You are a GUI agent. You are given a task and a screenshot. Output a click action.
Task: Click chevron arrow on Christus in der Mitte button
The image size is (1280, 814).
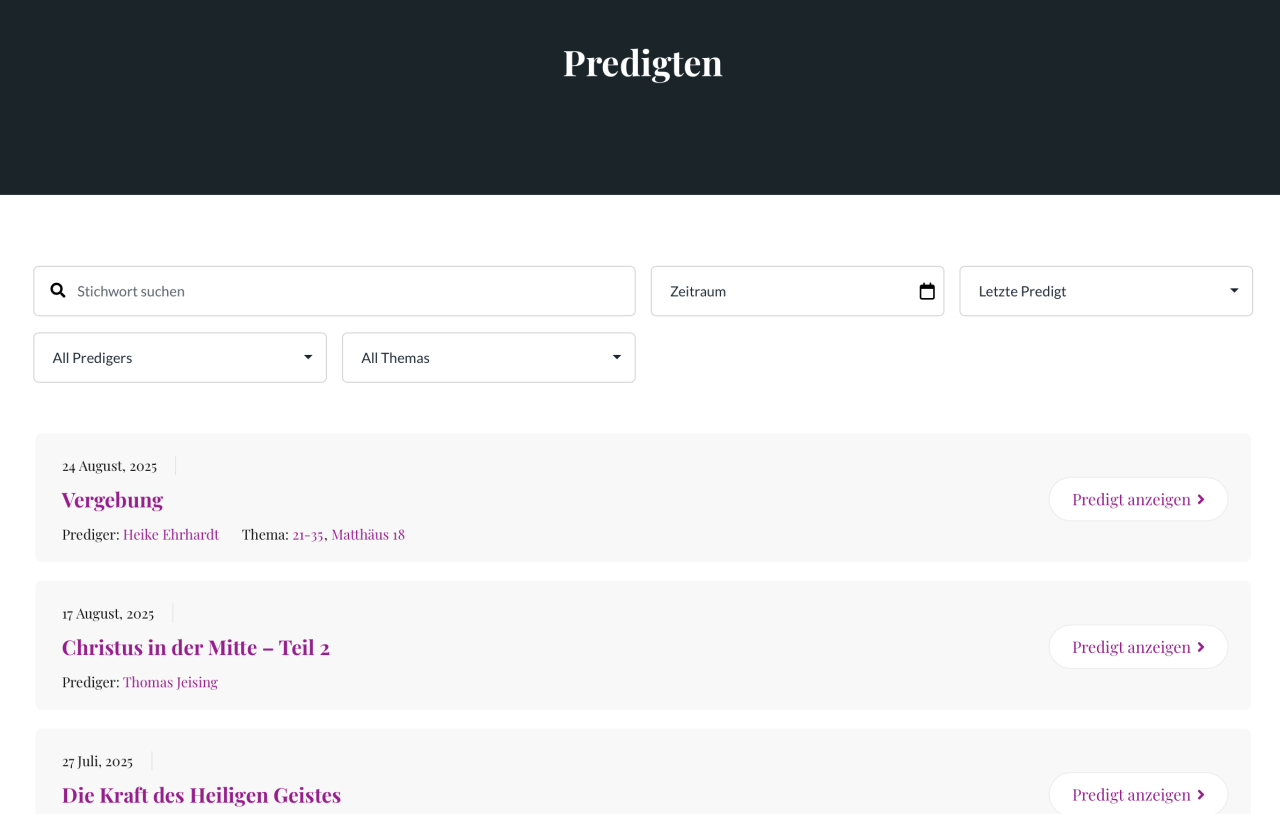(x=1201, y=647)
